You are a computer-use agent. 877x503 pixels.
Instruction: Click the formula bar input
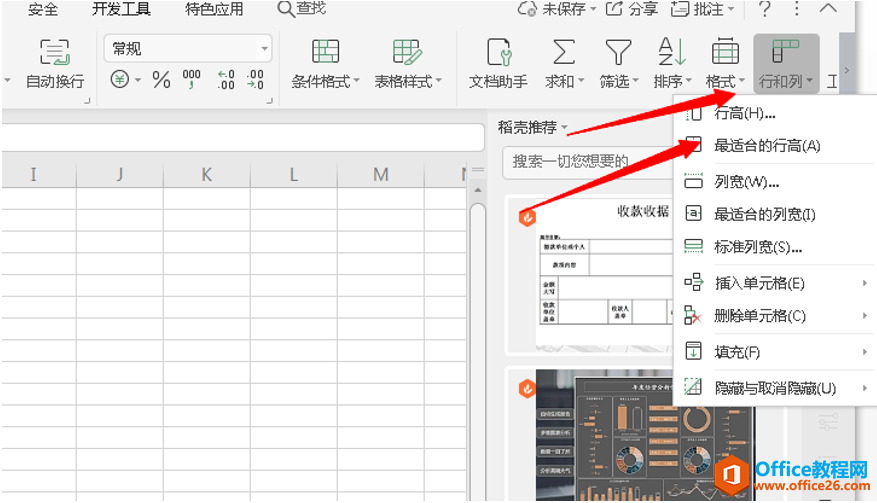(243, 137)
